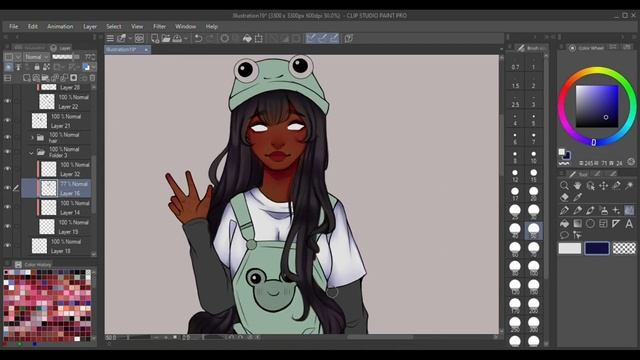Select the Zoom magnifier tool
The width and height of the screenshot is (640, 360).
(564, 186)
